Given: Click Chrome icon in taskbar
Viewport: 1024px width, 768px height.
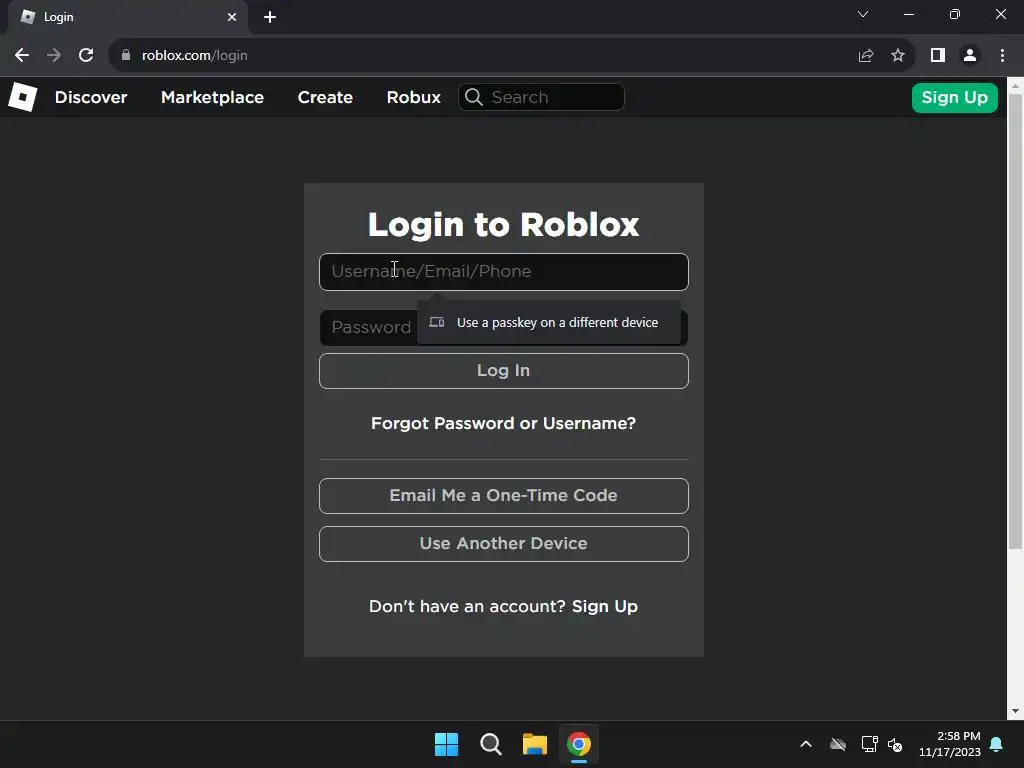Looking at the screenshot, I should (x=579, y=744).
